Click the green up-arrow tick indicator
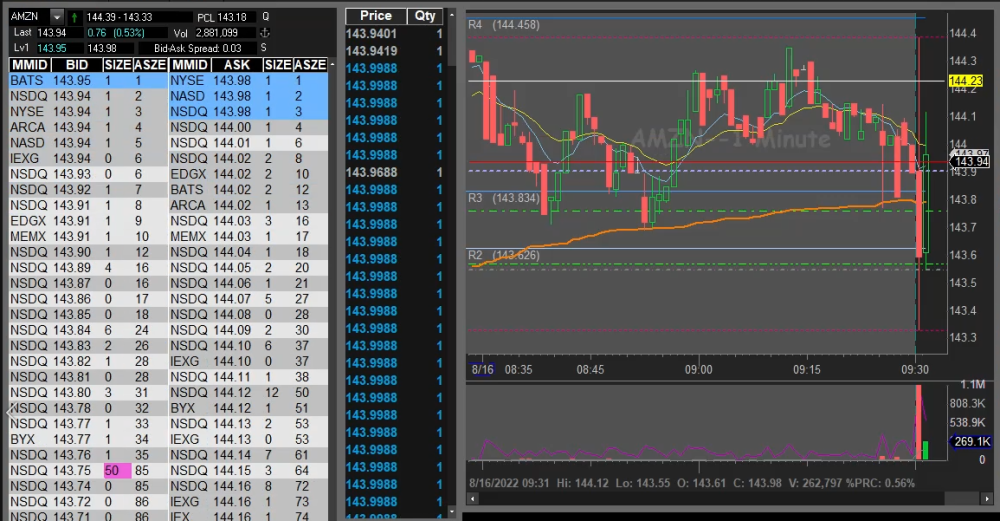1000x521 pixels. (x=76, y=17)
